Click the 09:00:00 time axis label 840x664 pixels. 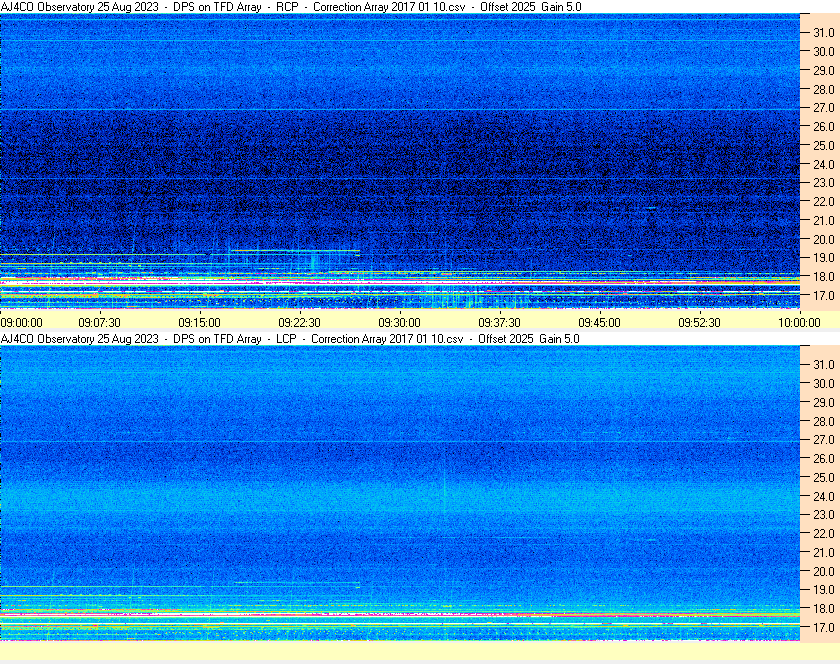21,323
